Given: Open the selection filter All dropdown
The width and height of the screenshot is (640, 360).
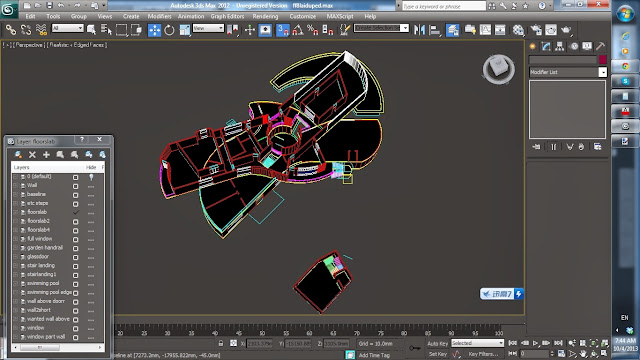Looking at the screenshot, I should point(68,28).
